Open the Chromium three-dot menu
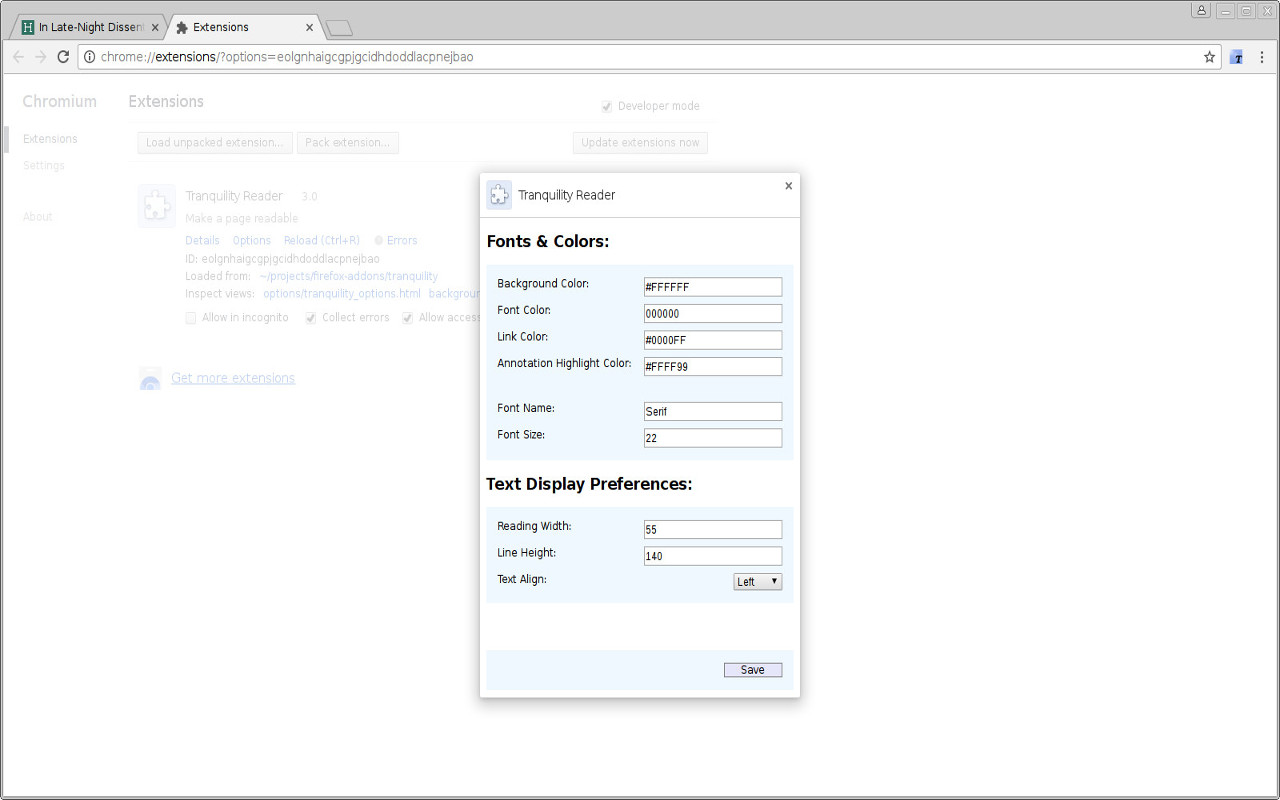 (1262, 57)
